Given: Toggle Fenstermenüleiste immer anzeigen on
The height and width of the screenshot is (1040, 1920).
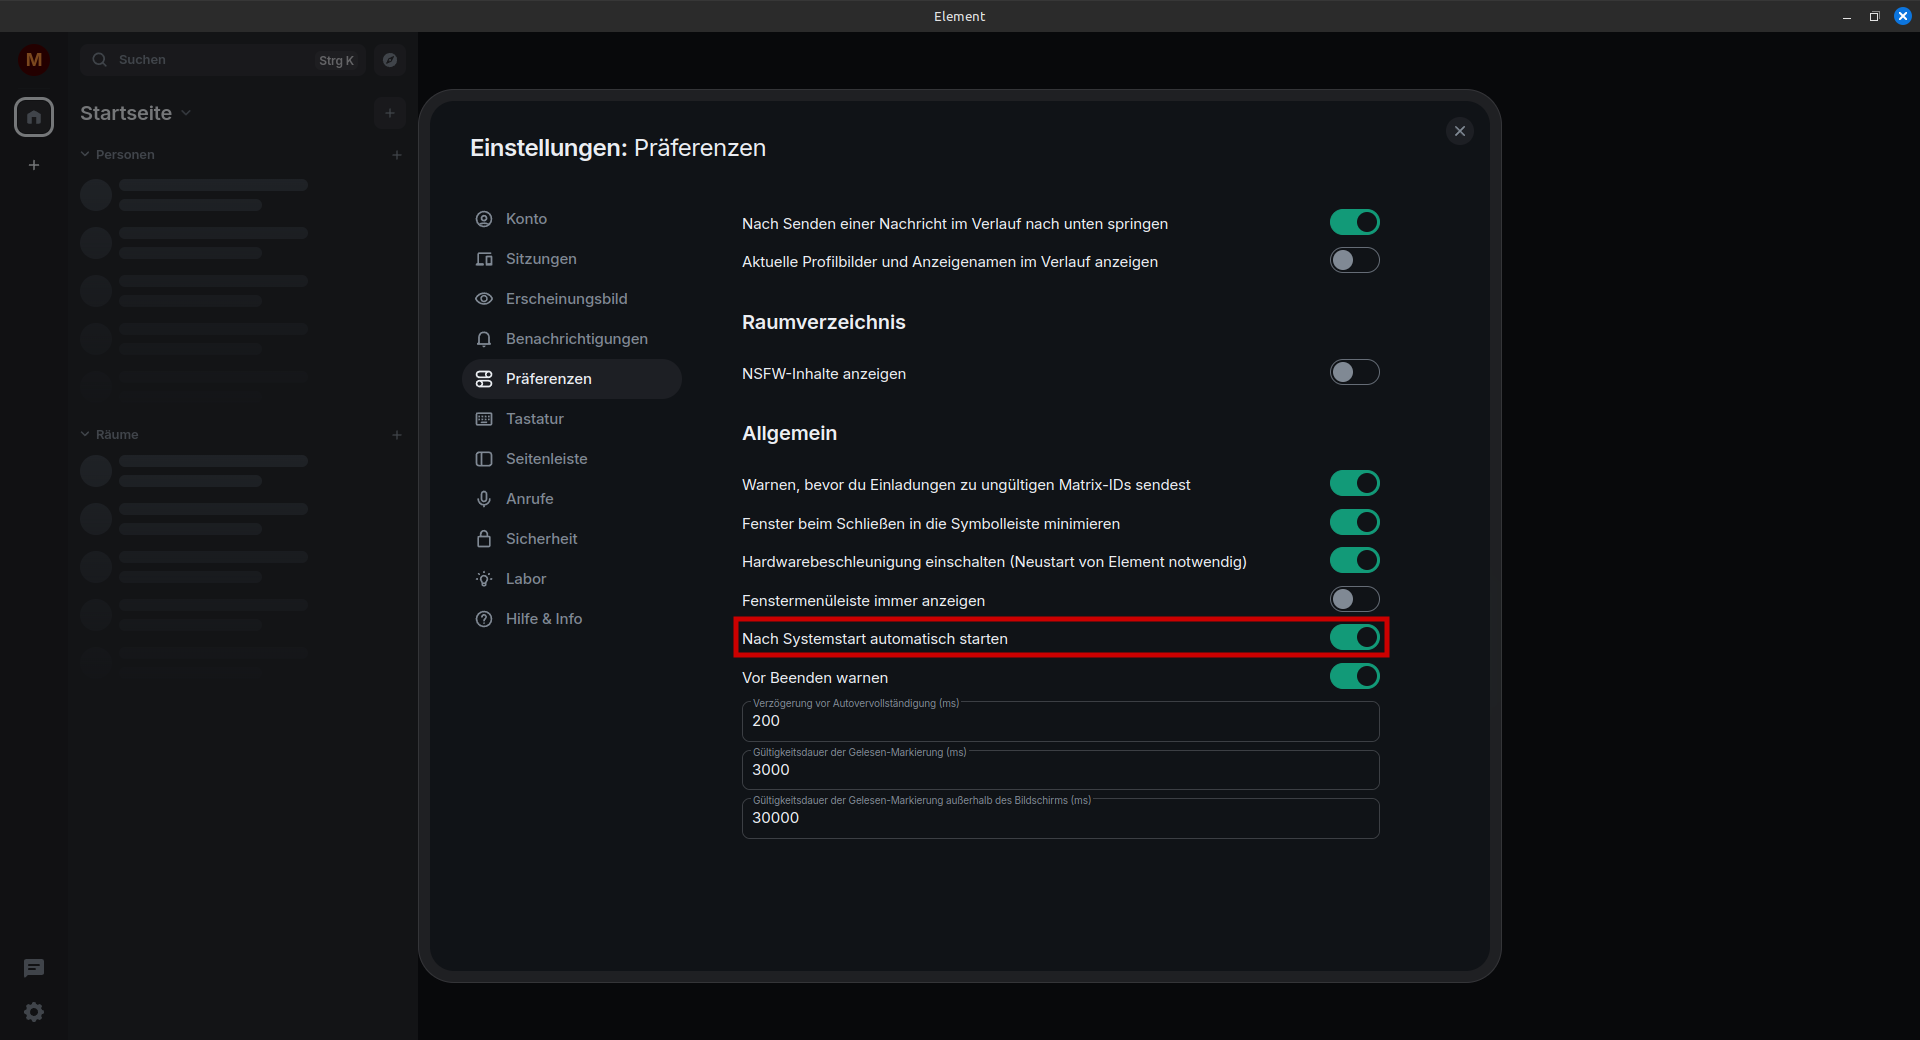Looking at the screenshot, I should 1354,600.
